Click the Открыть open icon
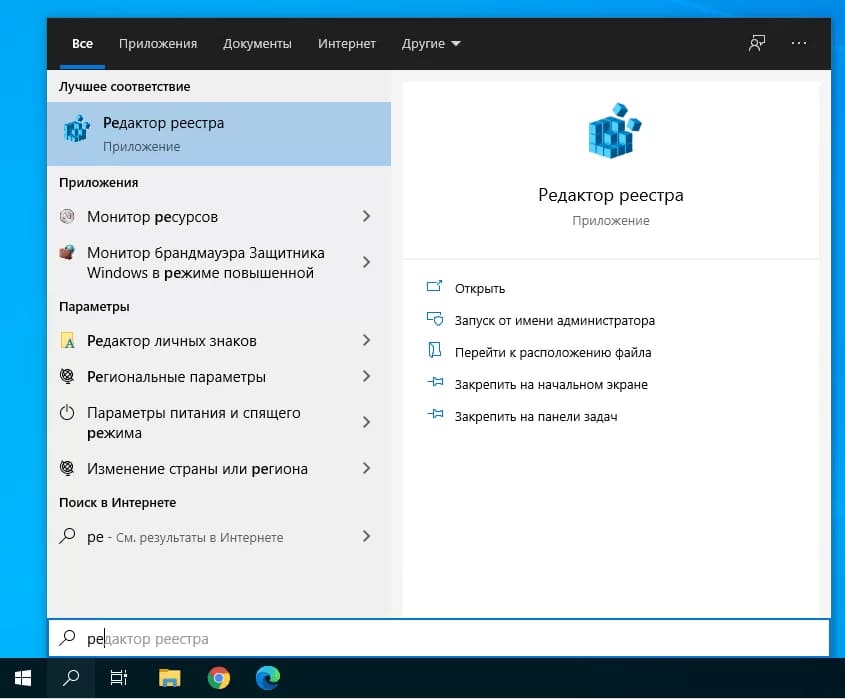This screenshot has height=699, width=845. pos(434,287)
